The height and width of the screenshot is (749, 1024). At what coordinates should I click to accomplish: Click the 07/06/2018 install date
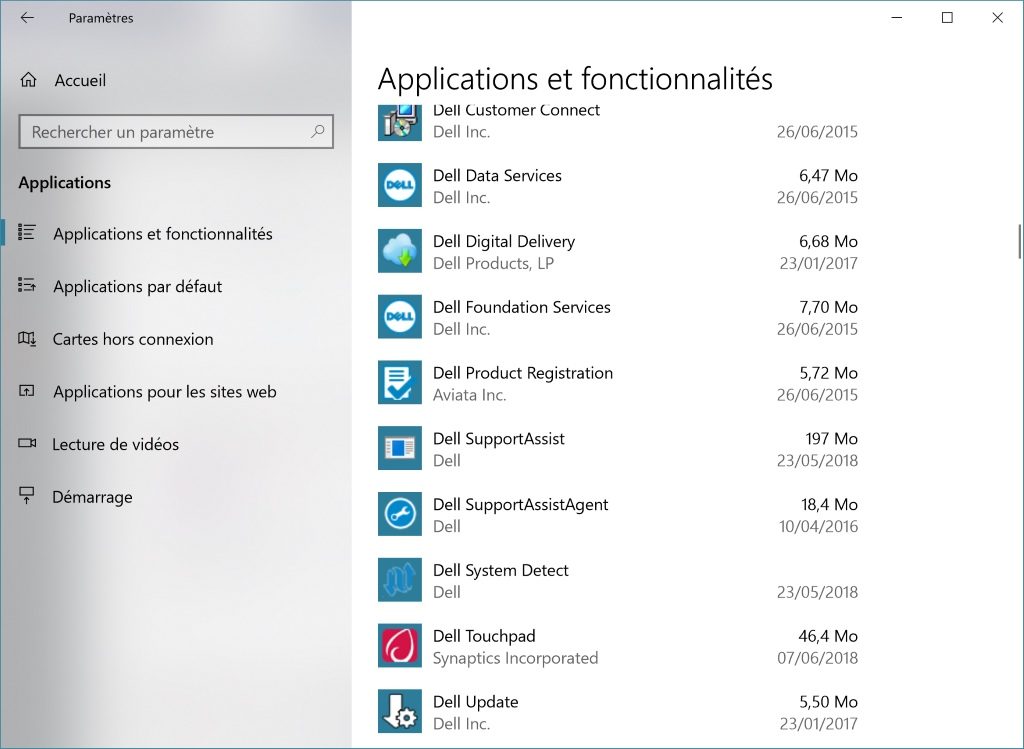818,658
